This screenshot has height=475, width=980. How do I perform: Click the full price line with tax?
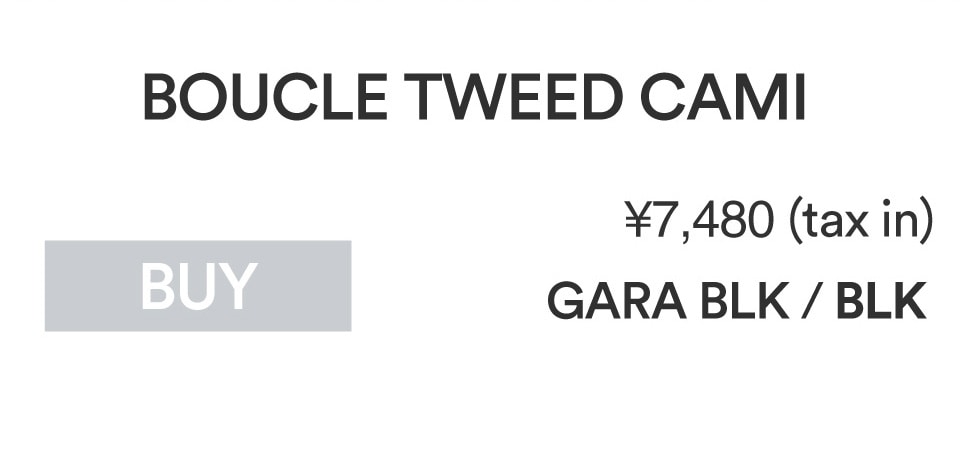(x=778, y=222)
